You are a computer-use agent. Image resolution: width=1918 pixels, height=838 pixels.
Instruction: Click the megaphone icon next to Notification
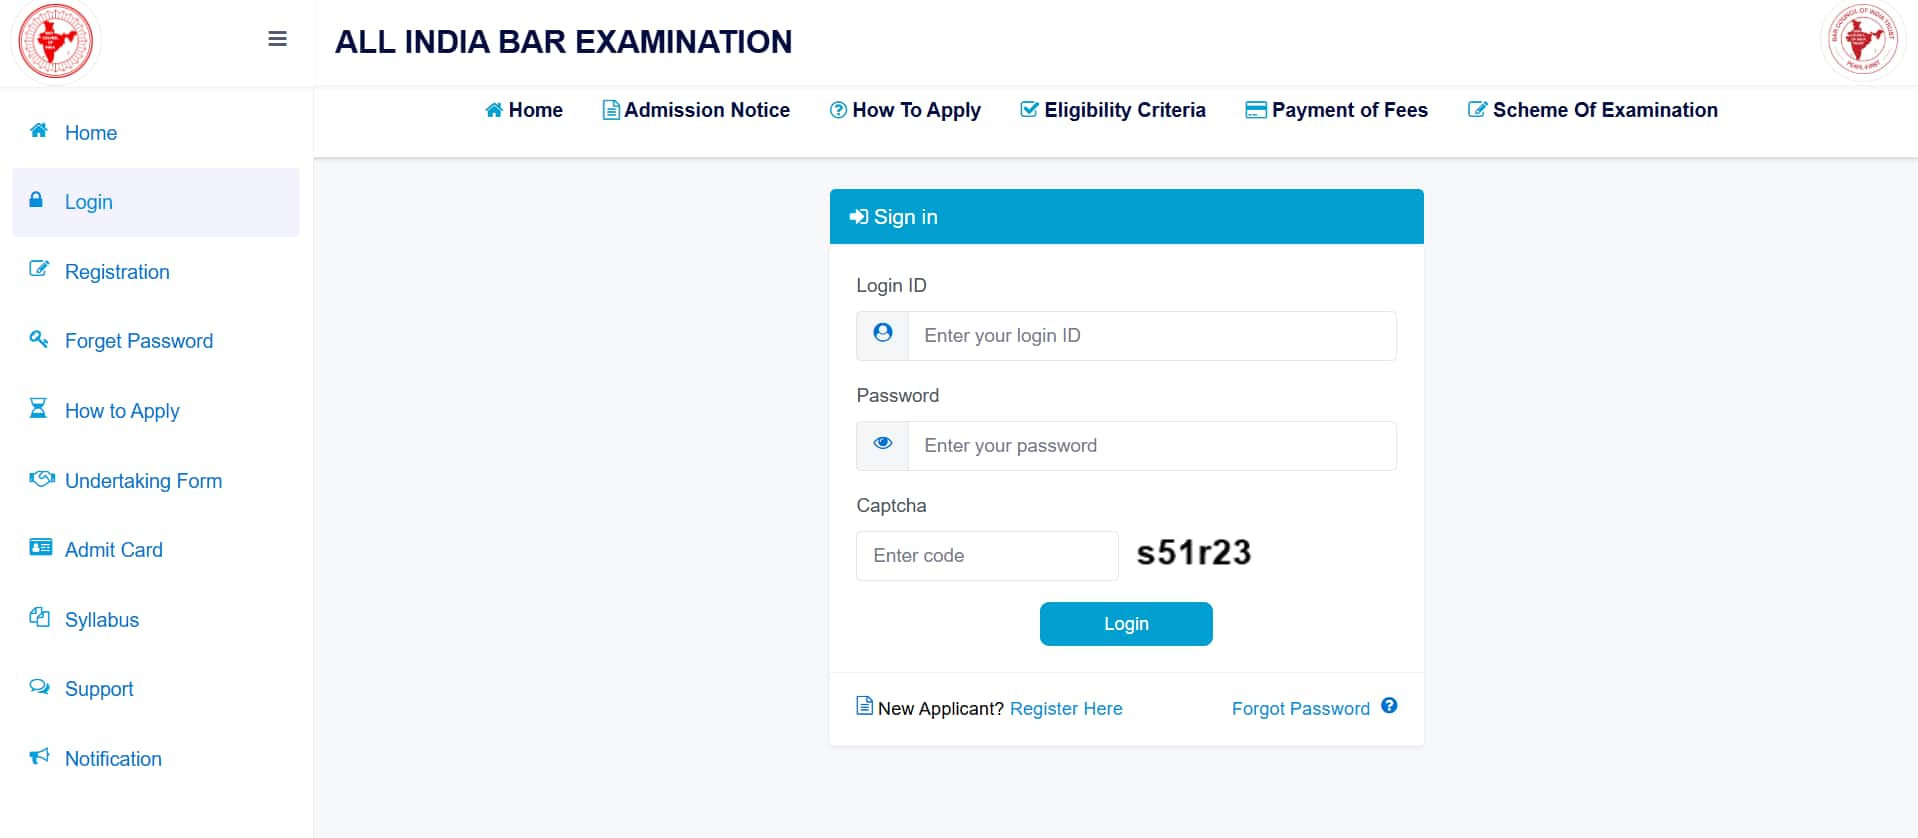click(39, 756)
